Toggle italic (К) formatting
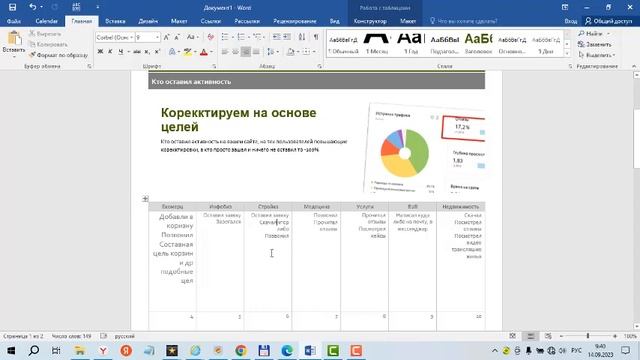The height and width of the screenshot is (360, 640). (110, 52)
